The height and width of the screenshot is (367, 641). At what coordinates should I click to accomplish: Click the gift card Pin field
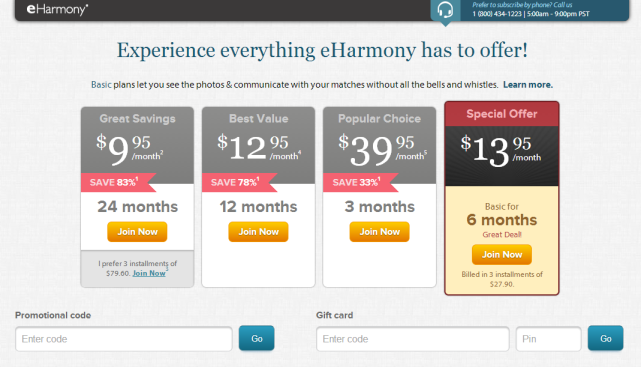(549, 339)
